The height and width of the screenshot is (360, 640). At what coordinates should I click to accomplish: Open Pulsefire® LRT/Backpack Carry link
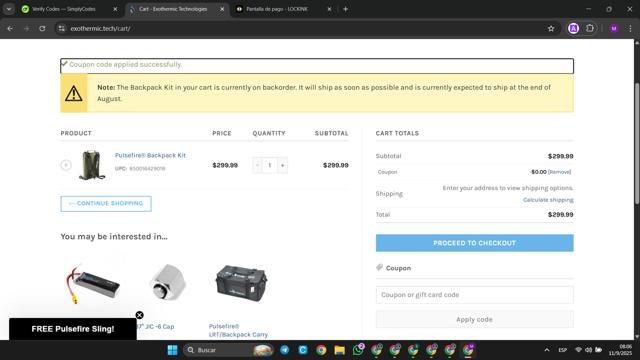pos(238,330)
